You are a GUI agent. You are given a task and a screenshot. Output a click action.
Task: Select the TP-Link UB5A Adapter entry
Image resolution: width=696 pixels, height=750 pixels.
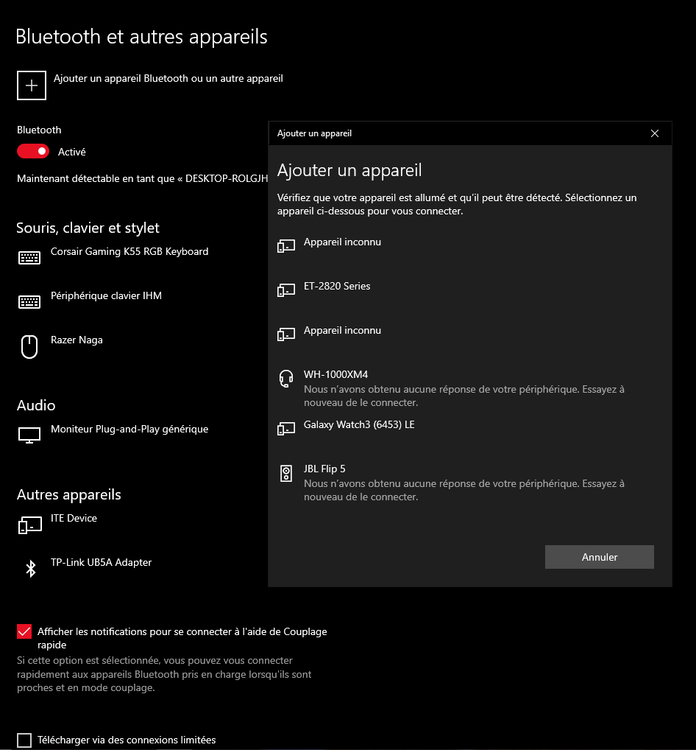[101, 563]
